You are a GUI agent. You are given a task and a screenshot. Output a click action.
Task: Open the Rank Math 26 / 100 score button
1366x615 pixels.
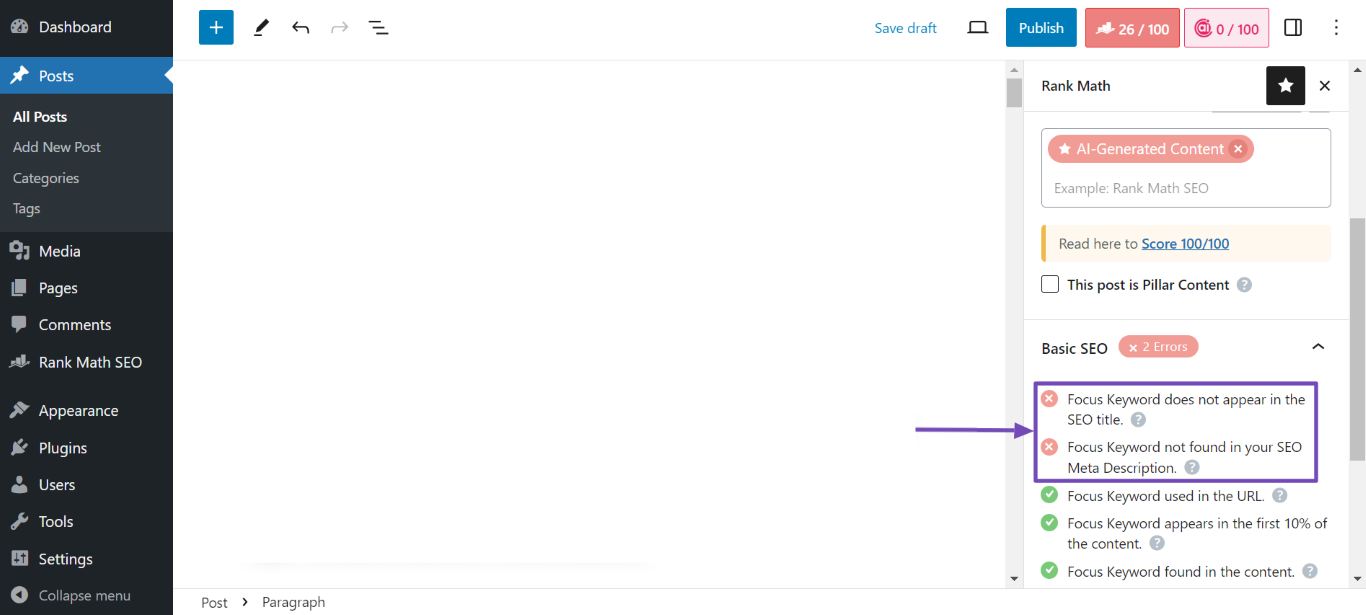click(x=1132, y=28)
